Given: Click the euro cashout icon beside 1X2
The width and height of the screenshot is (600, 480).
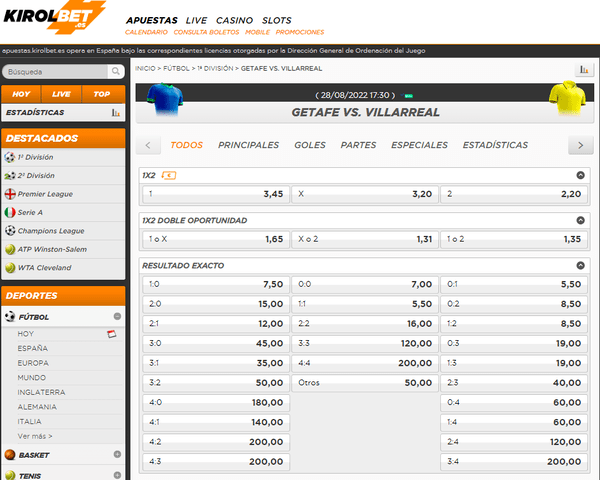Looking at the screenshot, I should tap(169, 175).
